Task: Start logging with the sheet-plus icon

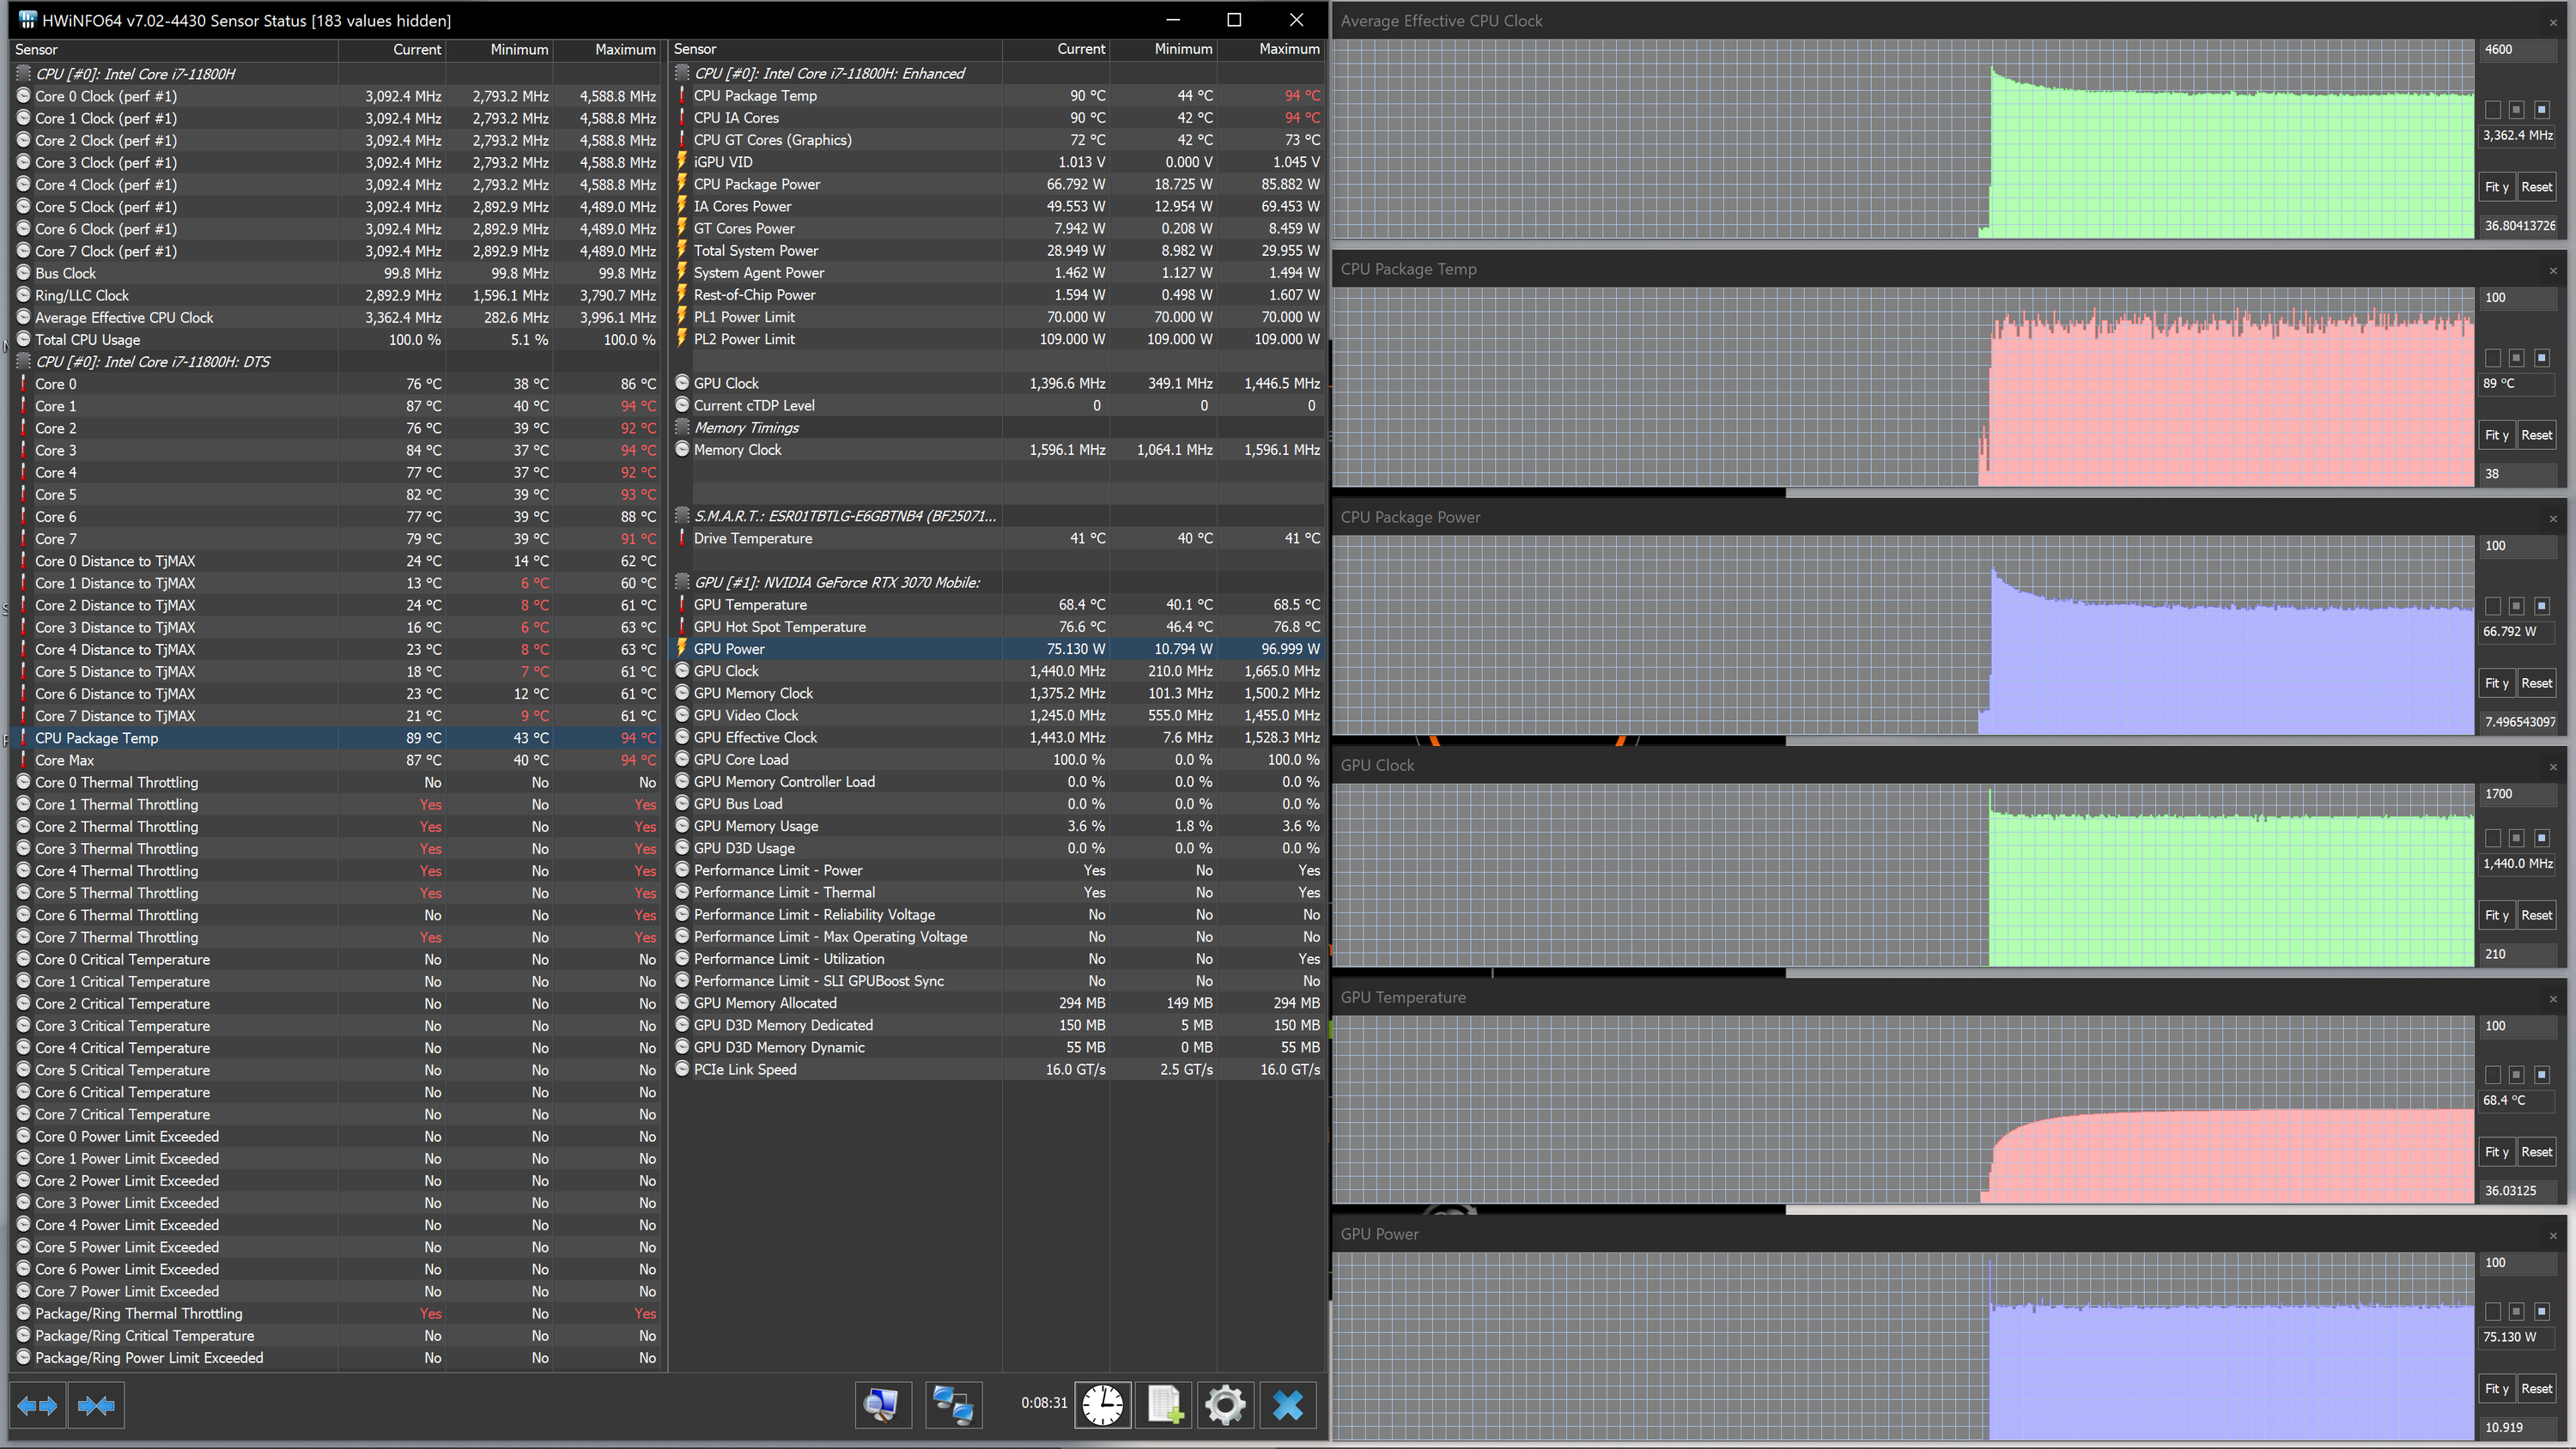Action: (x=1165, y=1405)
